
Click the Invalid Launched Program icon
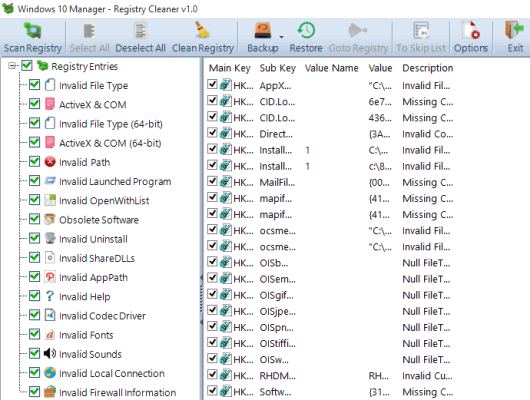[50, 181]
